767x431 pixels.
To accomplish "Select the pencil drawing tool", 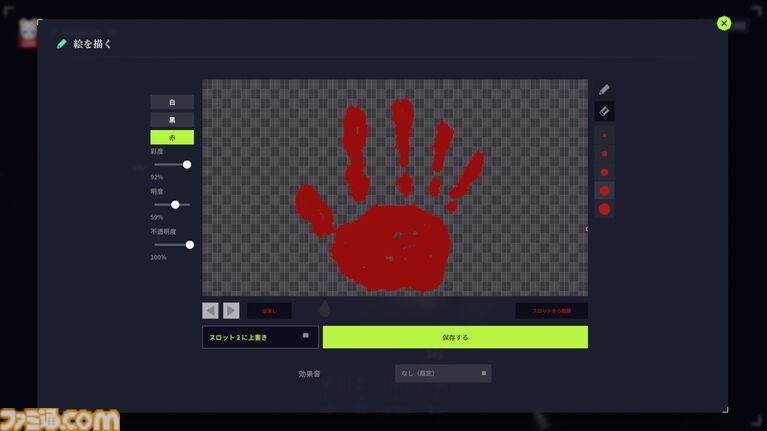I will (x=604, y=90).
